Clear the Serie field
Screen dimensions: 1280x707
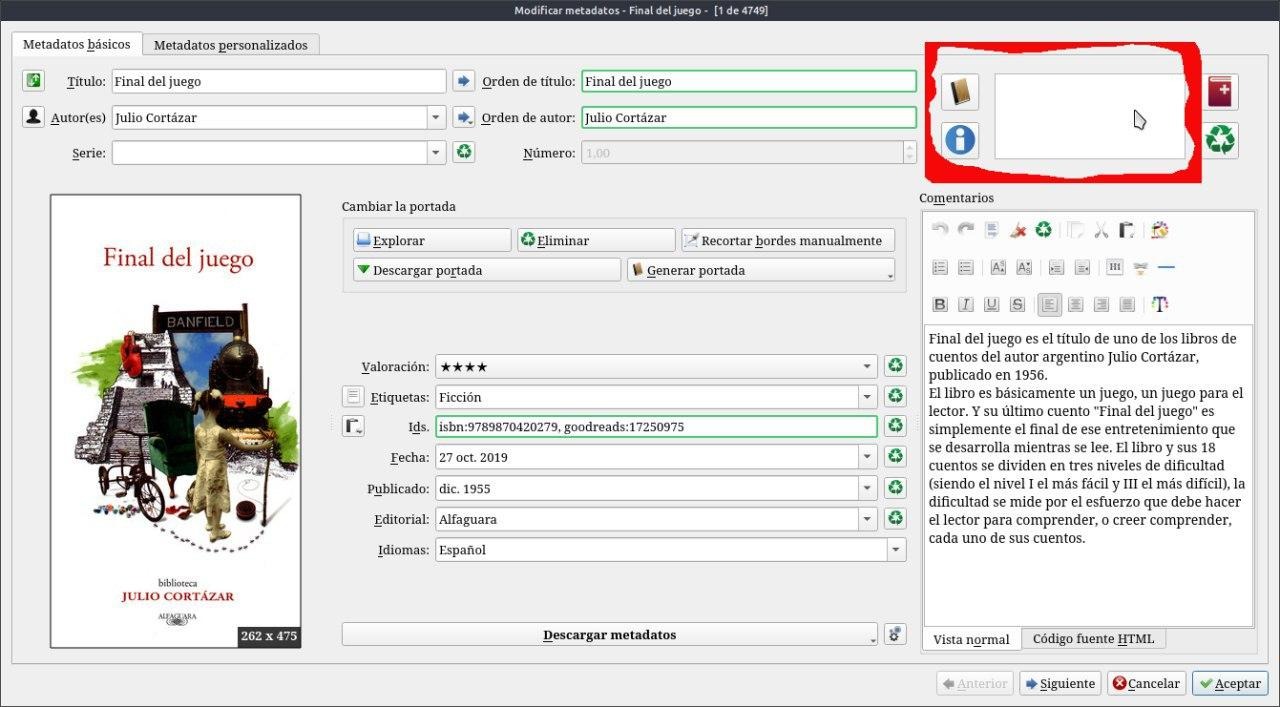[463, 152]
